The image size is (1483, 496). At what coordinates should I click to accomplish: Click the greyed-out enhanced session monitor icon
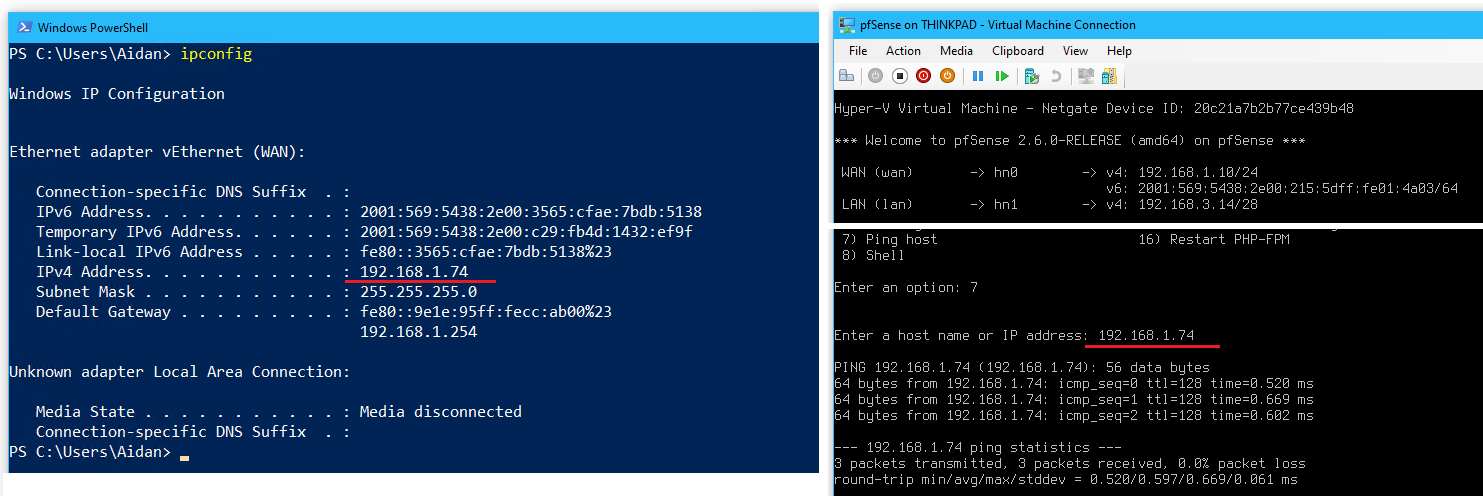pos(1085,76)
